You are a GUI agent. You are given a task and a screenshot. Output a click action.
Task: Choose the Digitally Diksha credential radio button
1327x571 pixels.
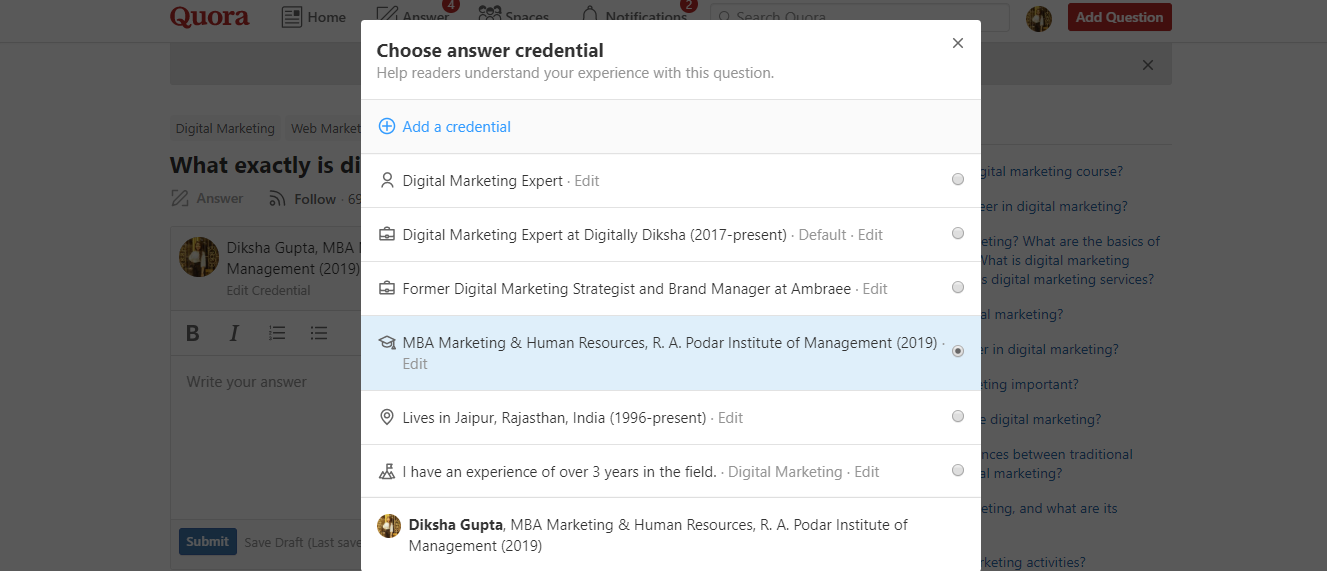coord(958,234)
